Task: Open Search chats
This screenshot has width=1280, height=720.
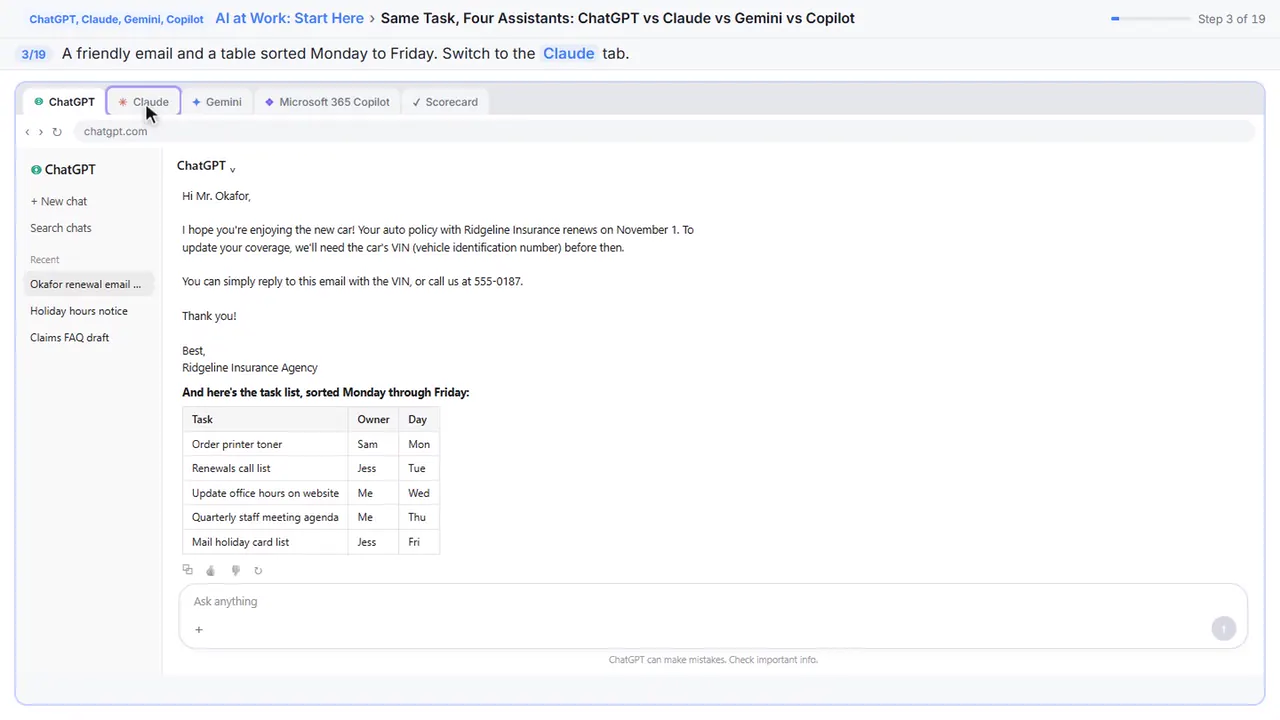Action: pos(61,228)
